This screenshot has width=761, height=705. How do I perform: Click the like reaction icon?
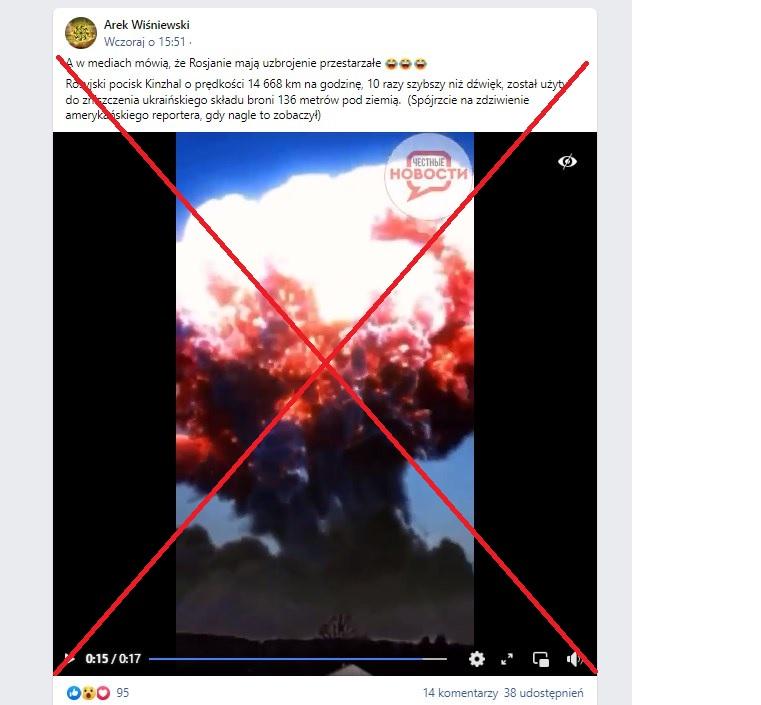74,693
